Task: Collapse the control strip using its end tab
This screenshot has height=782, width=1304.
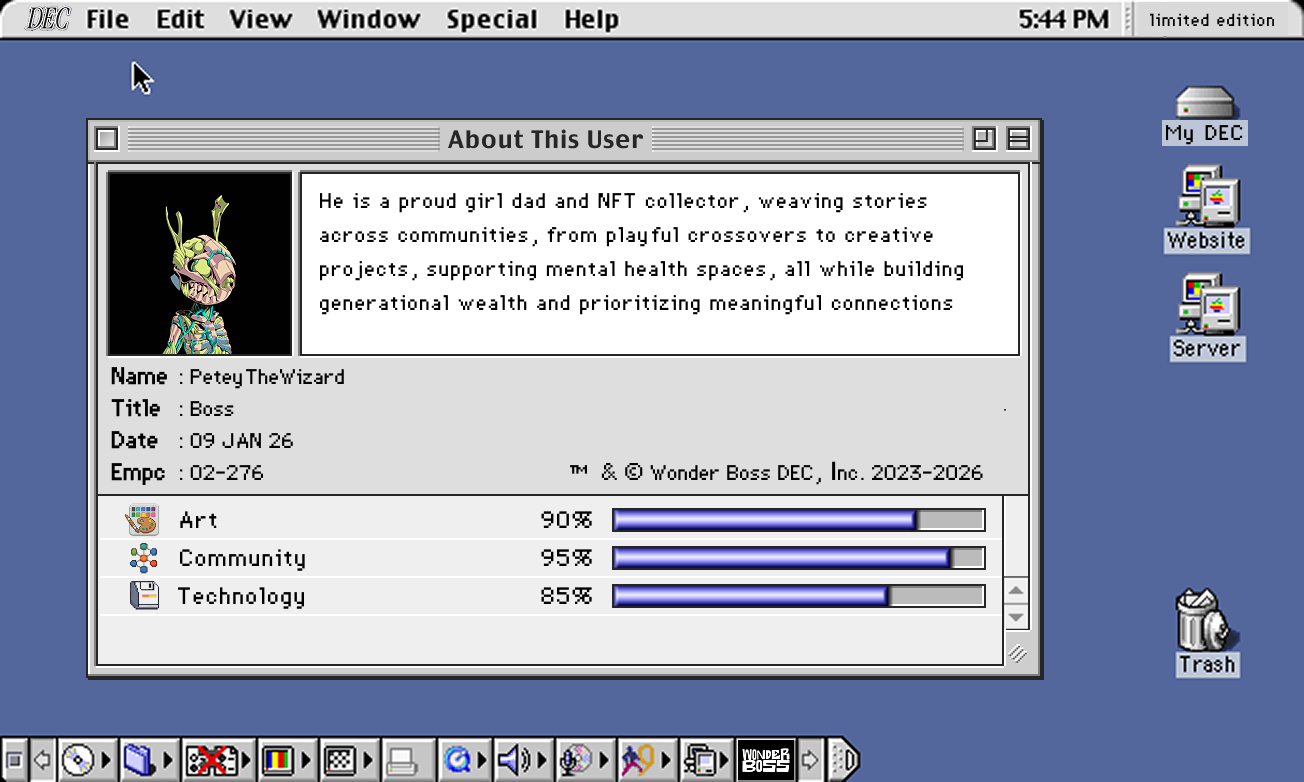Action: 844,760
